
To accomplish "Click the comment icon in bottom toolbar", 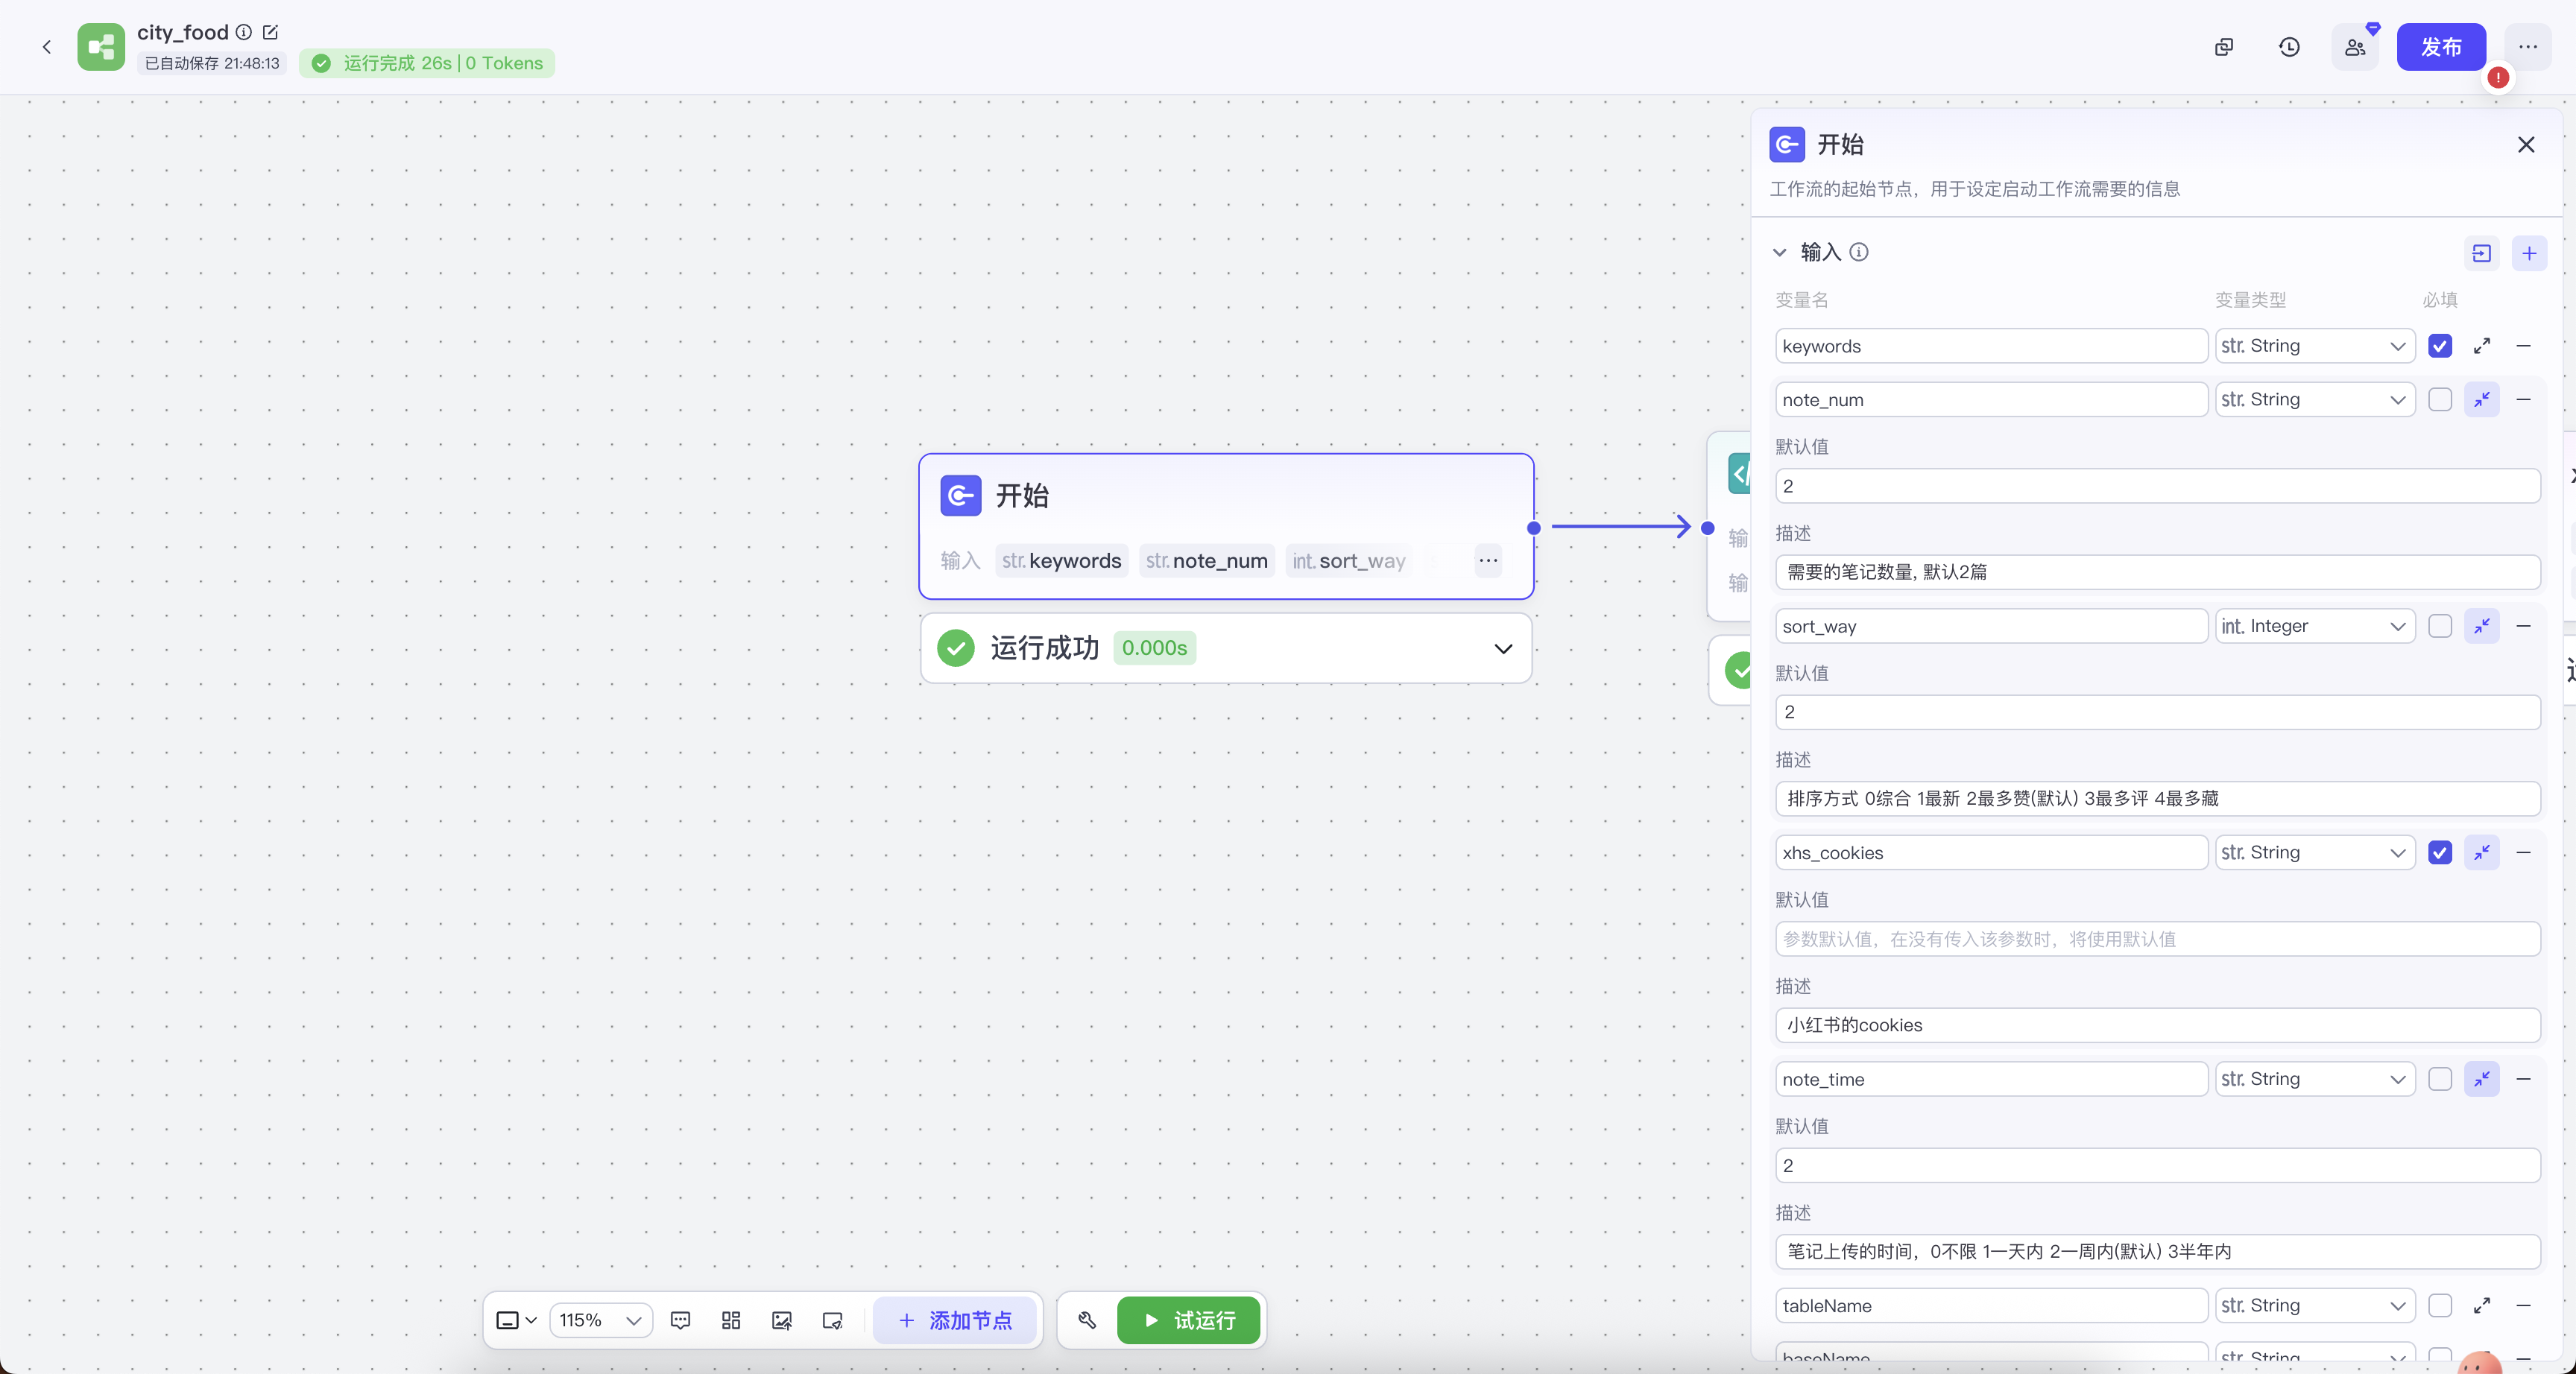I will 680,1320.
